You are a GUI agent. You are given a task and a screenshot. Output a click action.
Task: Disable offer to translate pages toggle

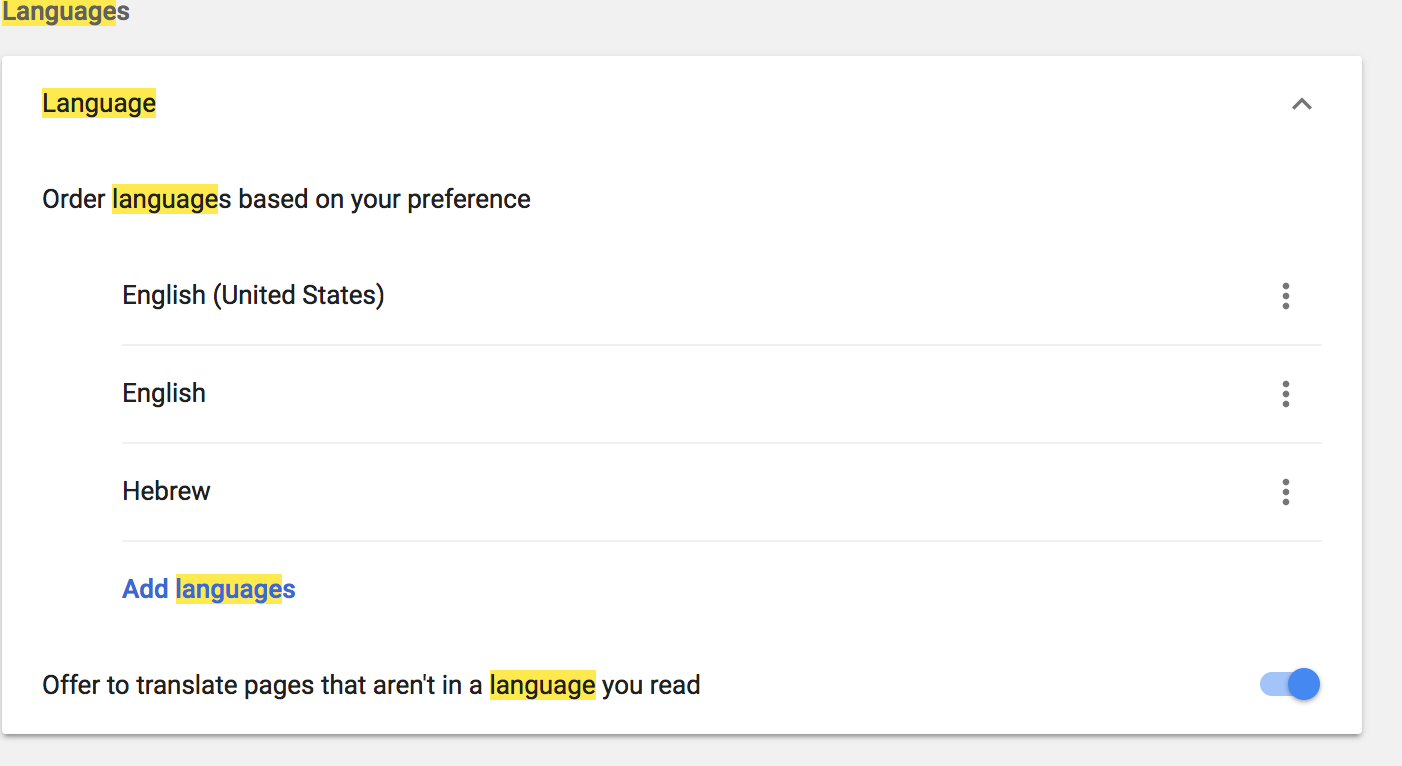click(1290, 684)
